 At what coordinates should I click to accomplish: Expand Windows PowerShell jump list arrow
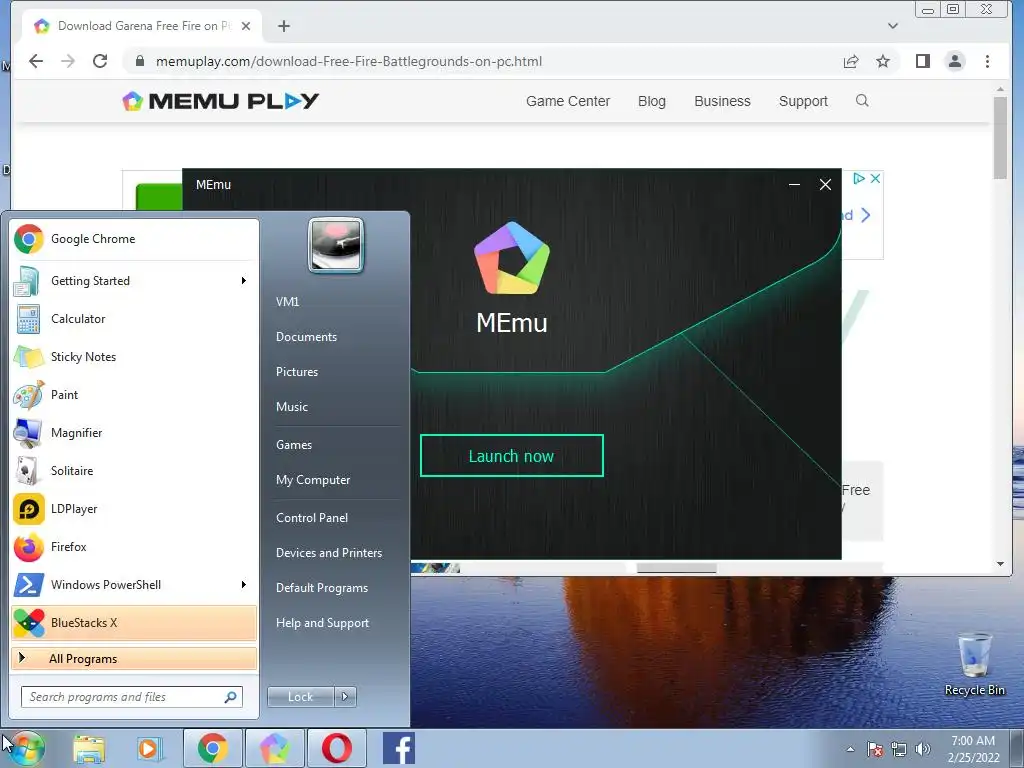click(244, 584)
